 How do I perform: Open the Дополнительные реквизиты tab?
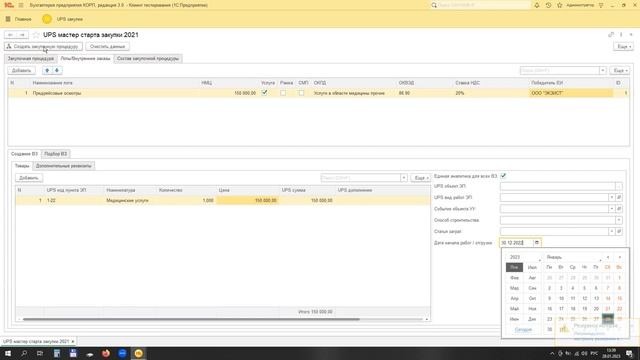click(63, 166)
